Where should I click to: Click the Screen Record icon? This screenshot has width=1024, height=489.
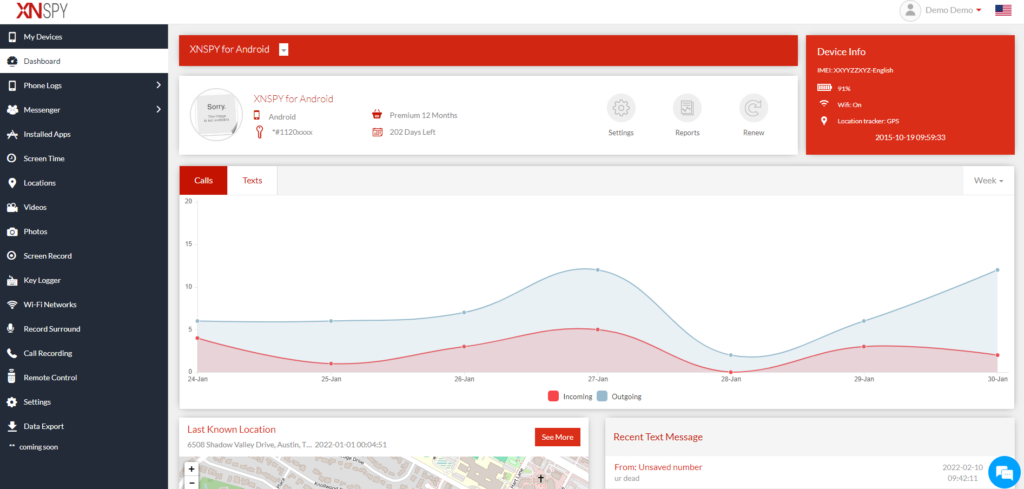[12, 256]
